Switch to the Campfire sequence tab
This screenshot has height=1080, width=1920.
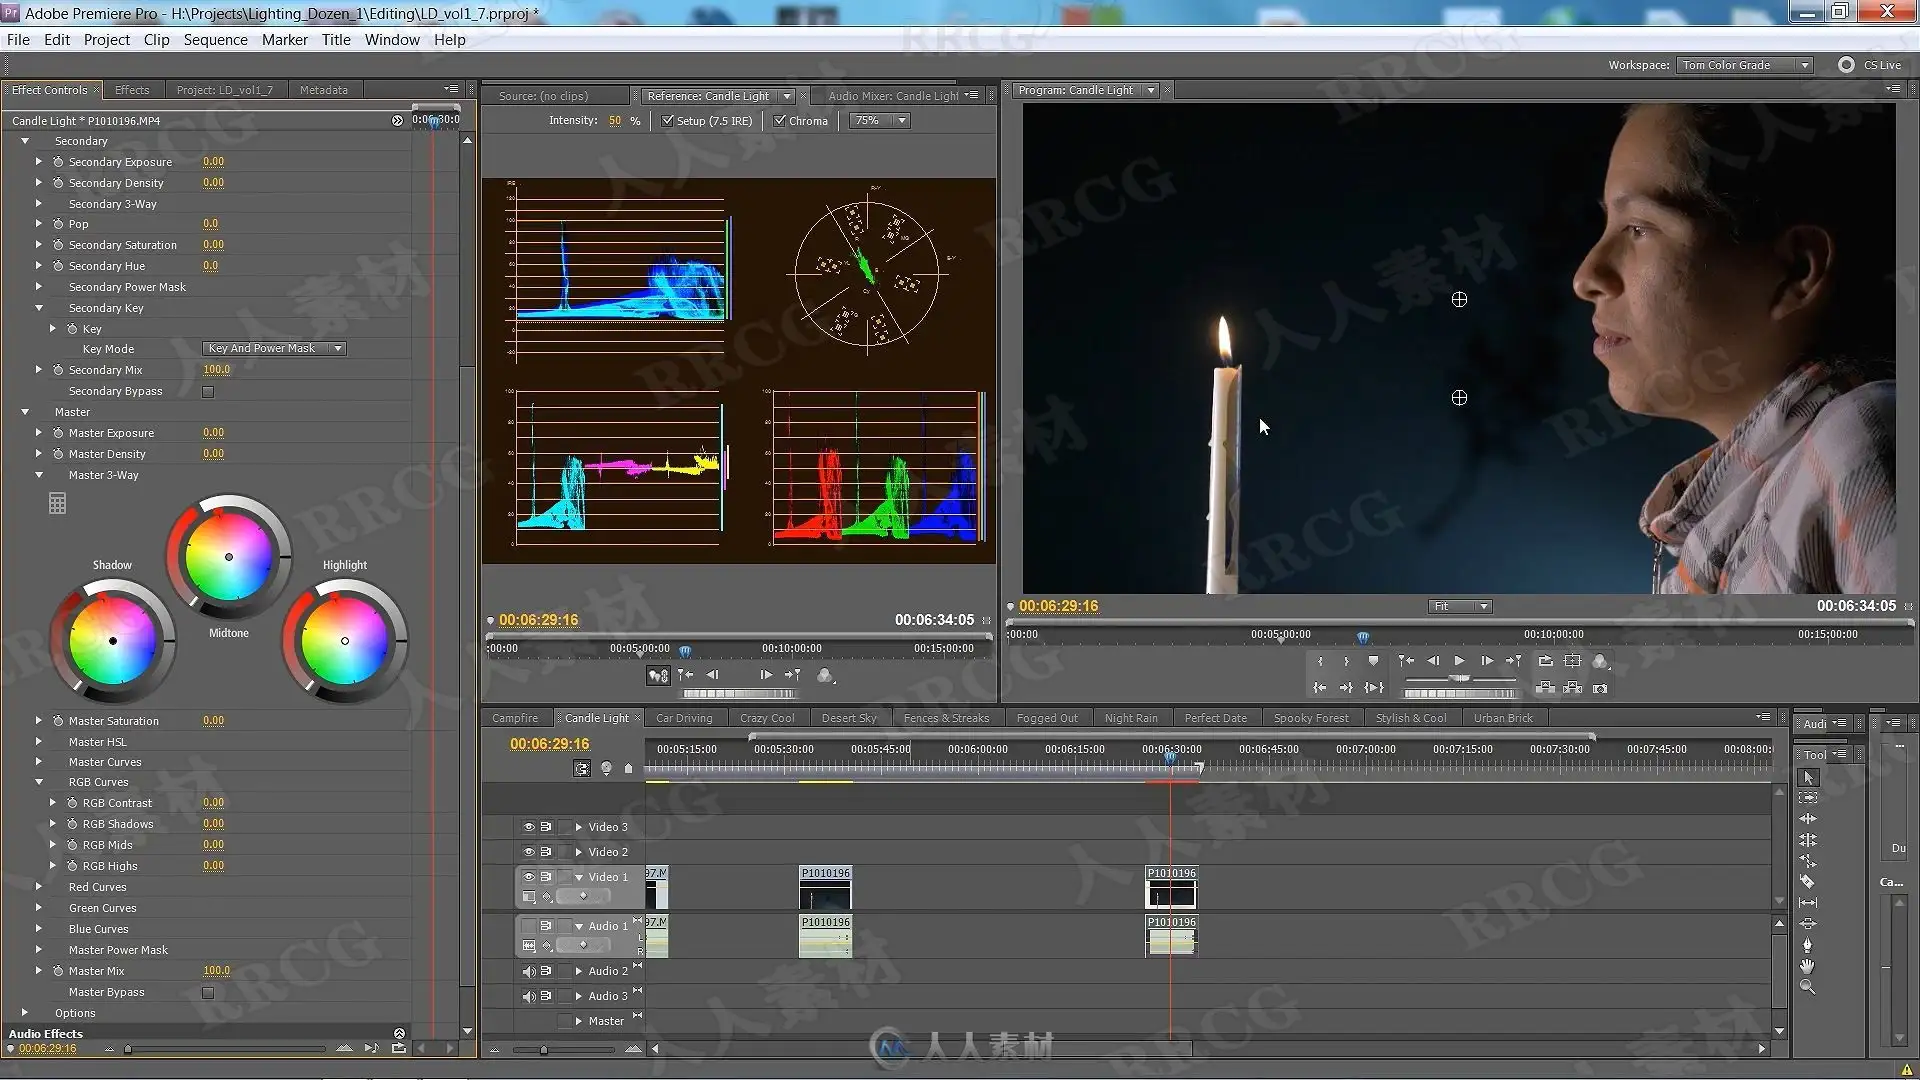coord(515,718)
